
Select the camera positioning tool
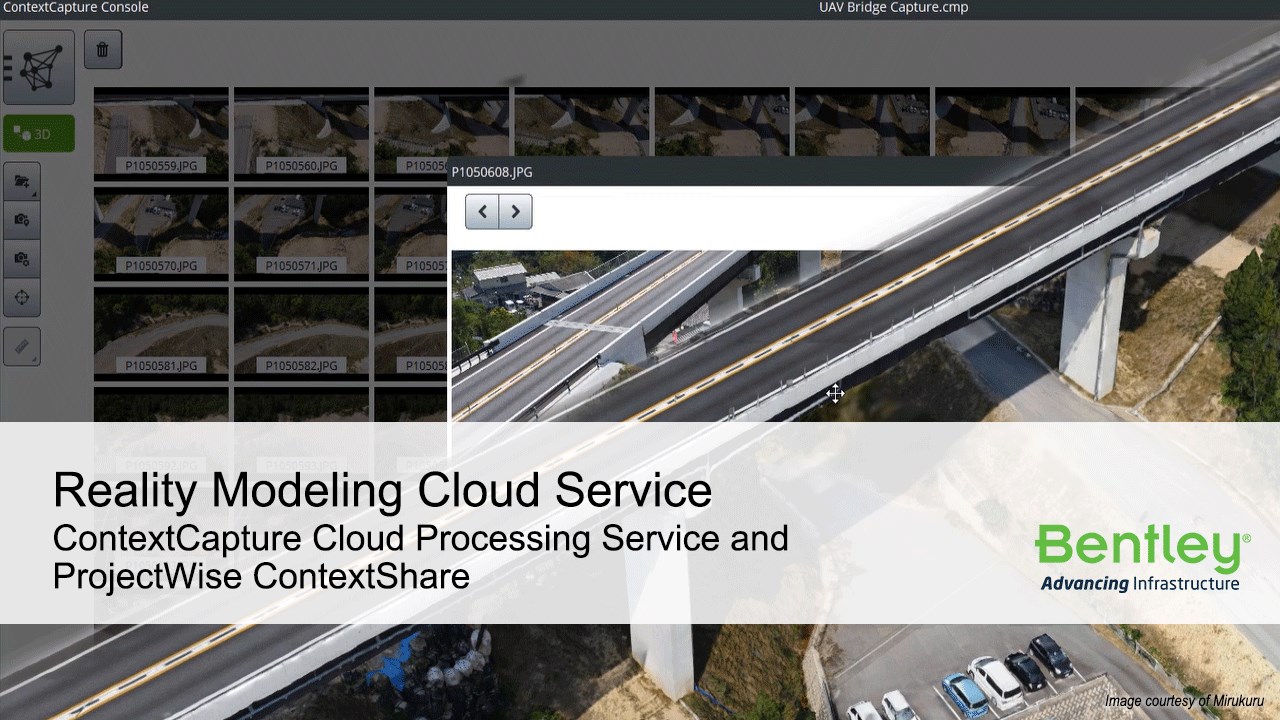22,220
